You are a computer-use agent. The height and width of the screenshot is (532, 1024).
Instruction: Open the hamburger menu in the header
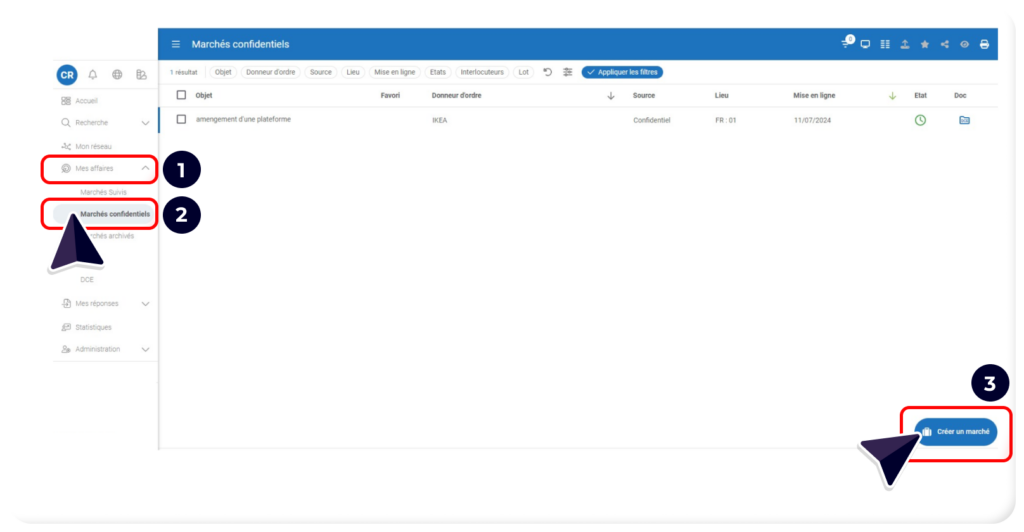176,44
